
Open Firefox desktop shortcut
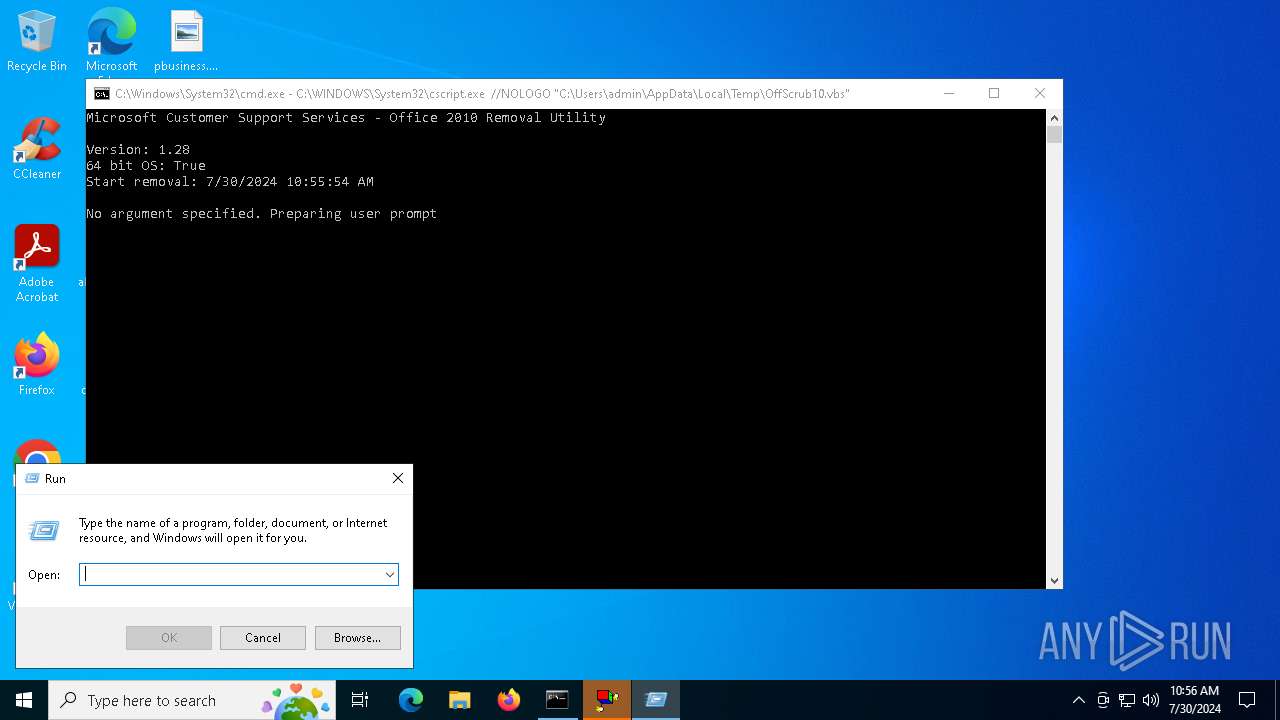tap(37, 365)
